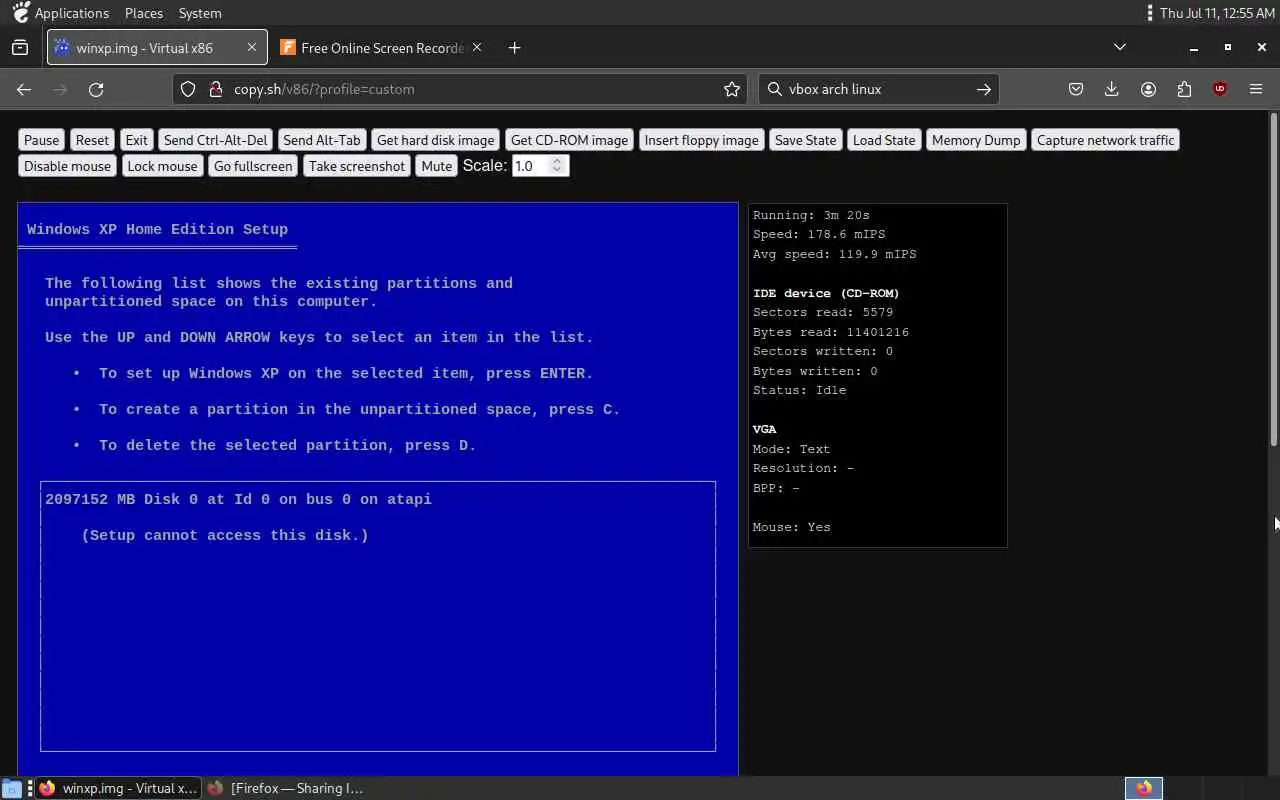Click the search magnifier icon
Image resolution: width=1280 pixels, height=800 pixels.
(x=774, y=89)
